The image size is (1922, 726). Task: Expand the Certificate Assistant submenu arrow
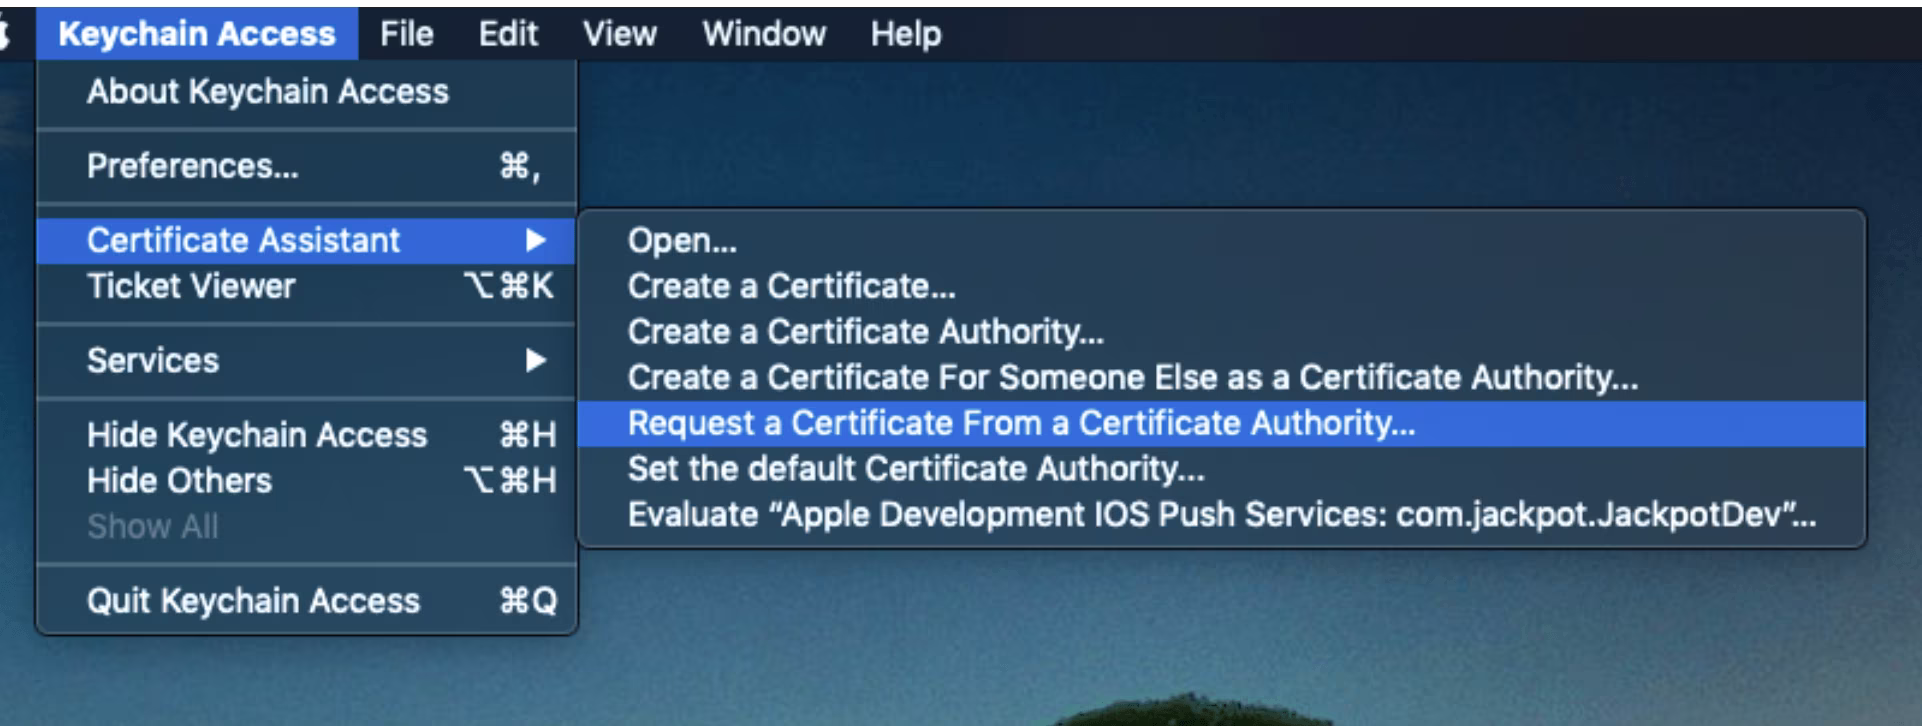(x=536, y=241)
